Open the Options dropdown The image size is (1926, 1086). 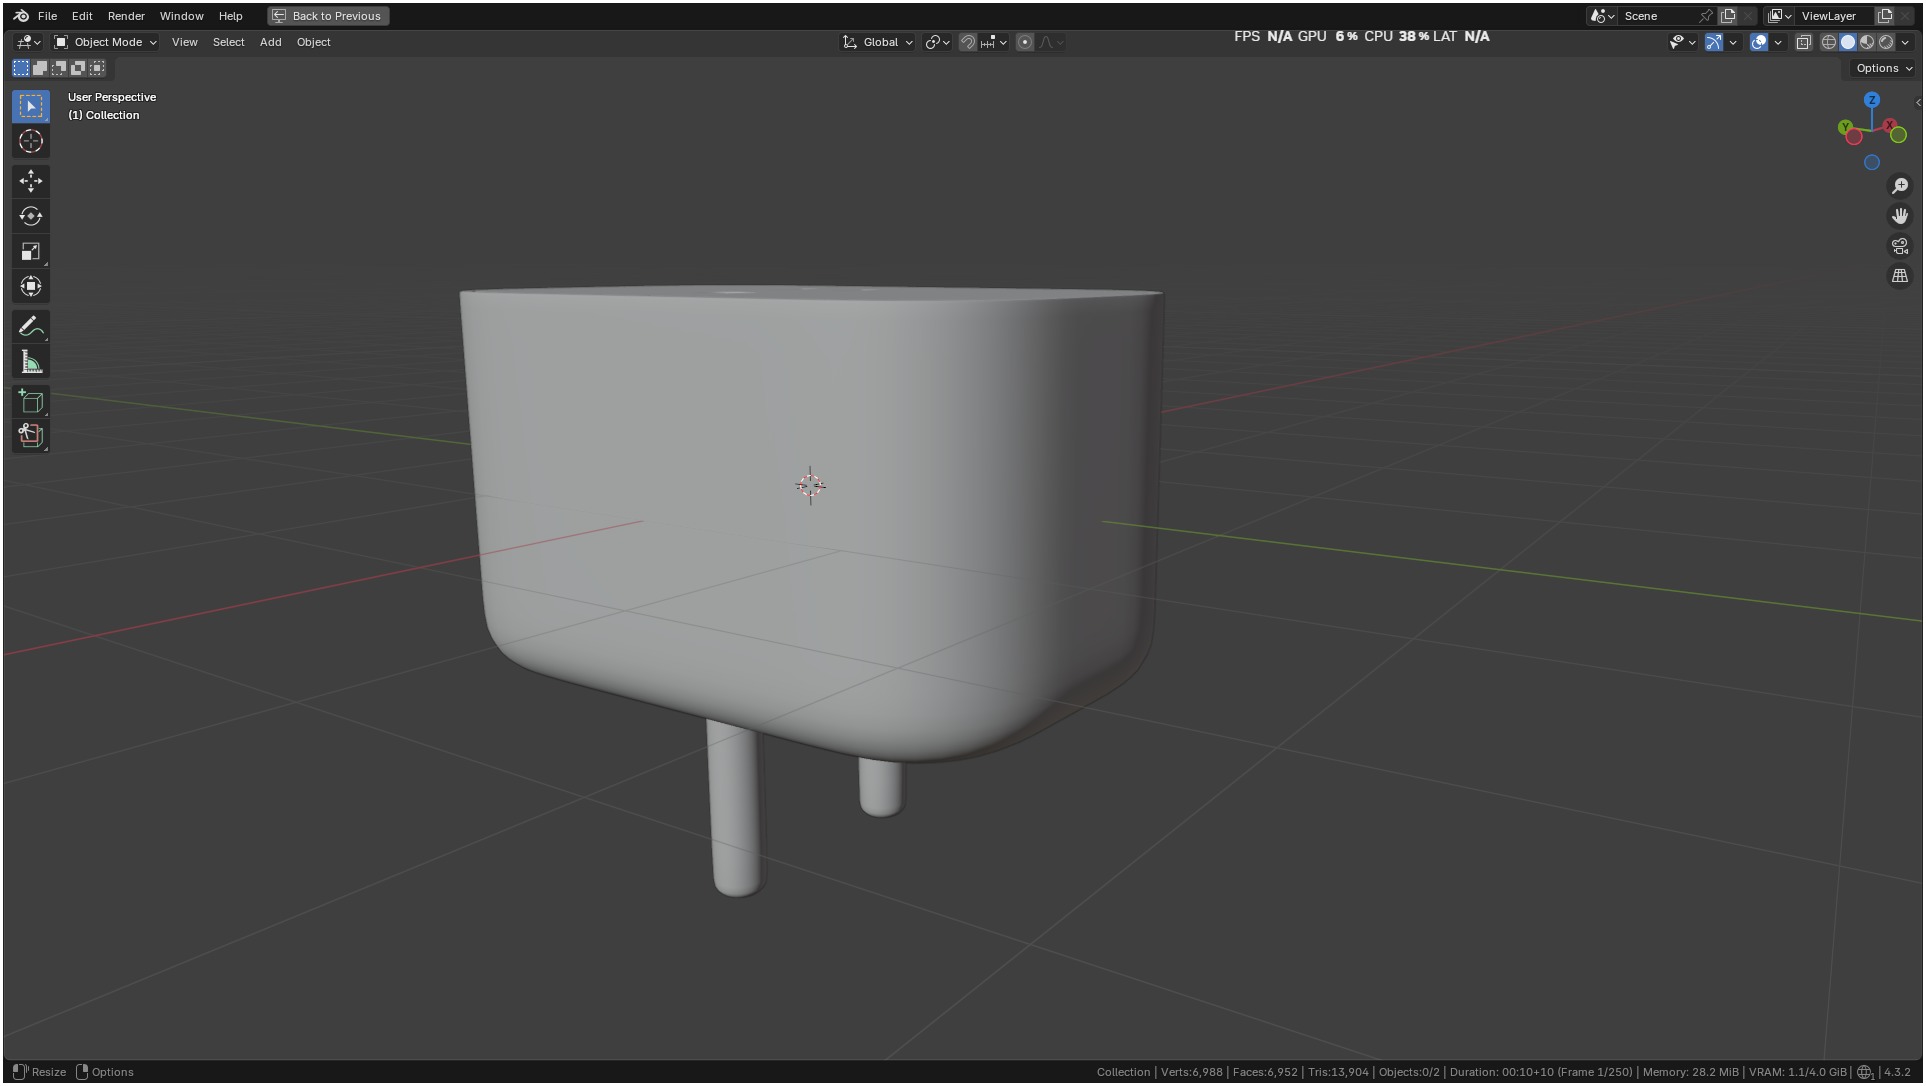1884,68
